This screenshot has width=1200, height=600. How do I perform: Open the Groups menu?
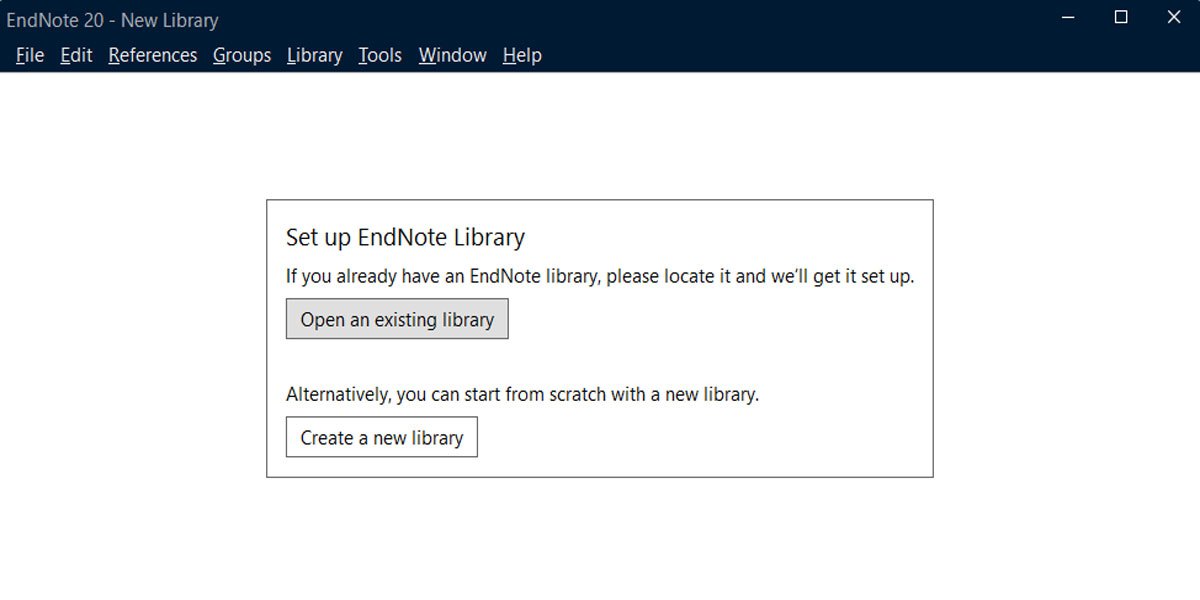(241, 55)
